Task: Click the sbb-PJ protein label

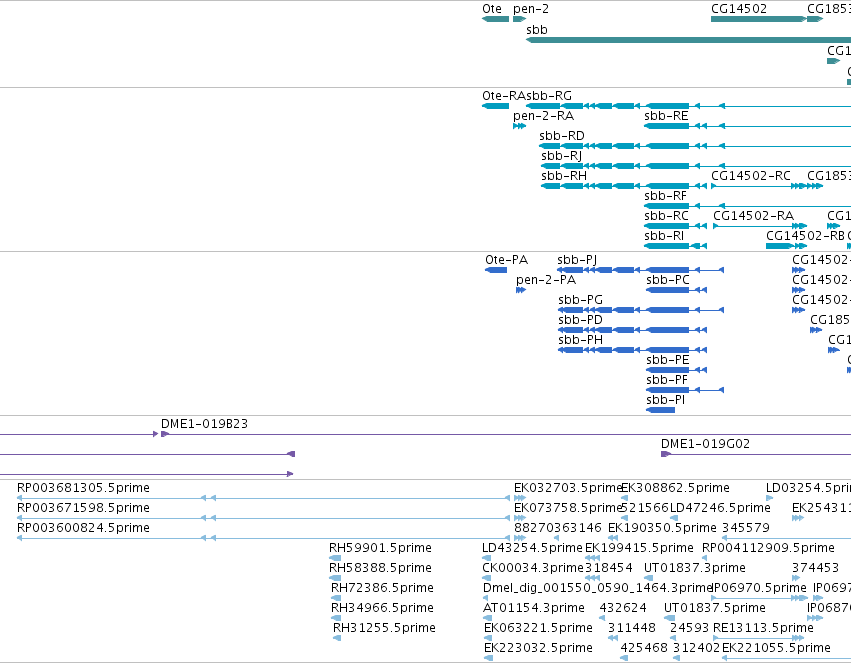Action: point(577,260)
